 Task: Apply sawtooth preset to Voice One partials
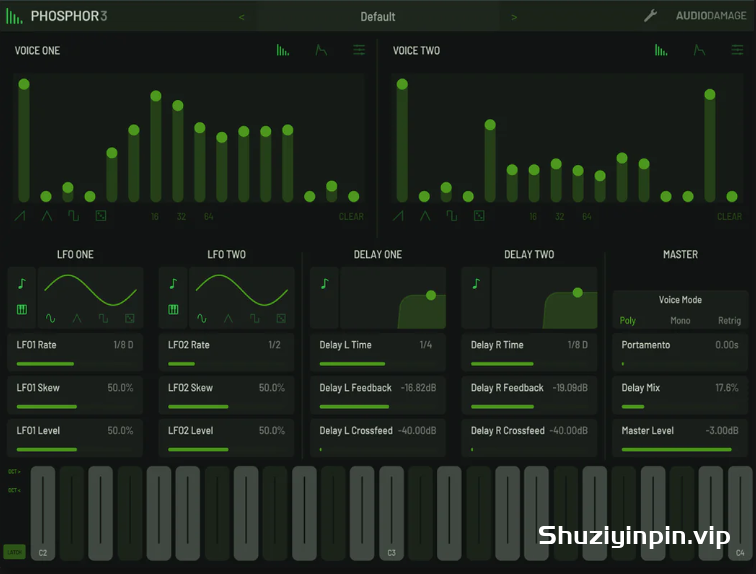pyautogui.click(x=20, y=216)
